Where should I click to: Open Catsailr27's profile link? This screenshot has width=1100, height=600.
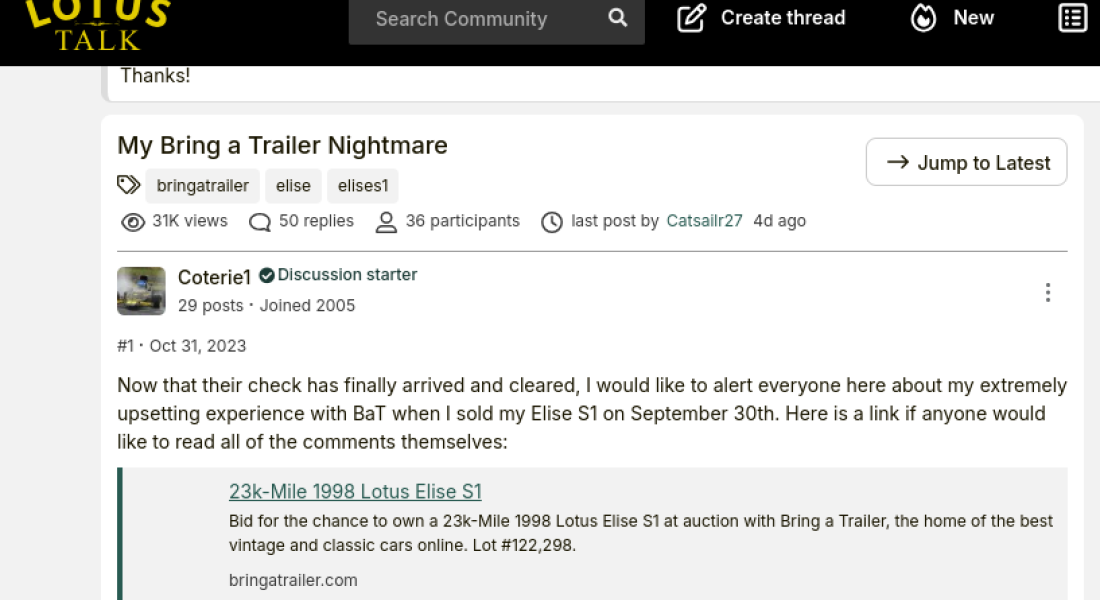[x=704, y=221]
